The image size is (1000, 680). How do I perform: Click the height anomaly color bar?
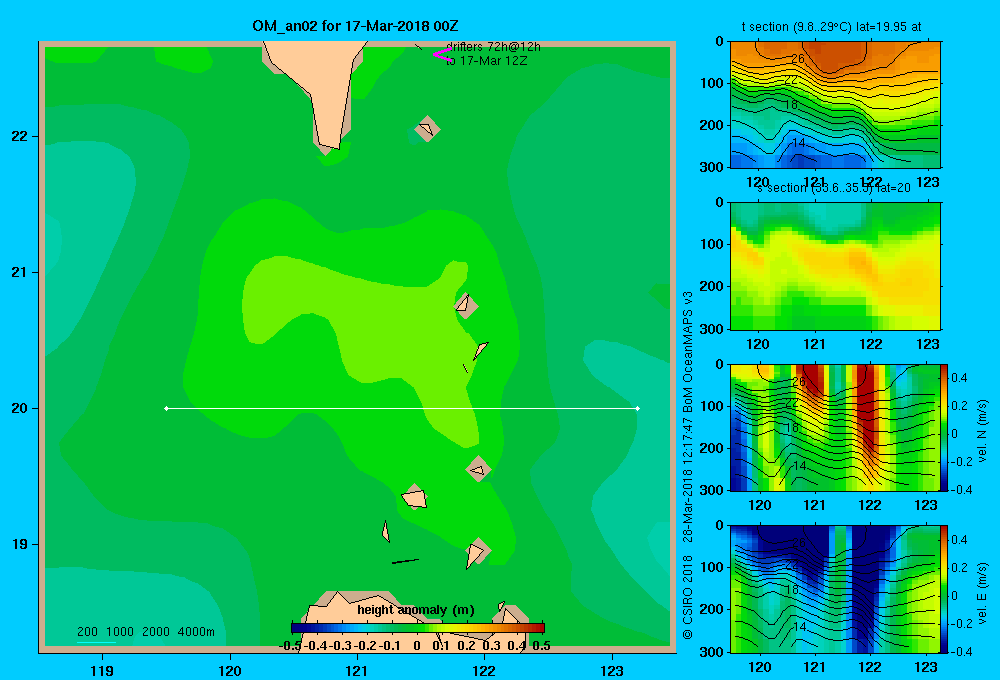(x=418, y=628)
